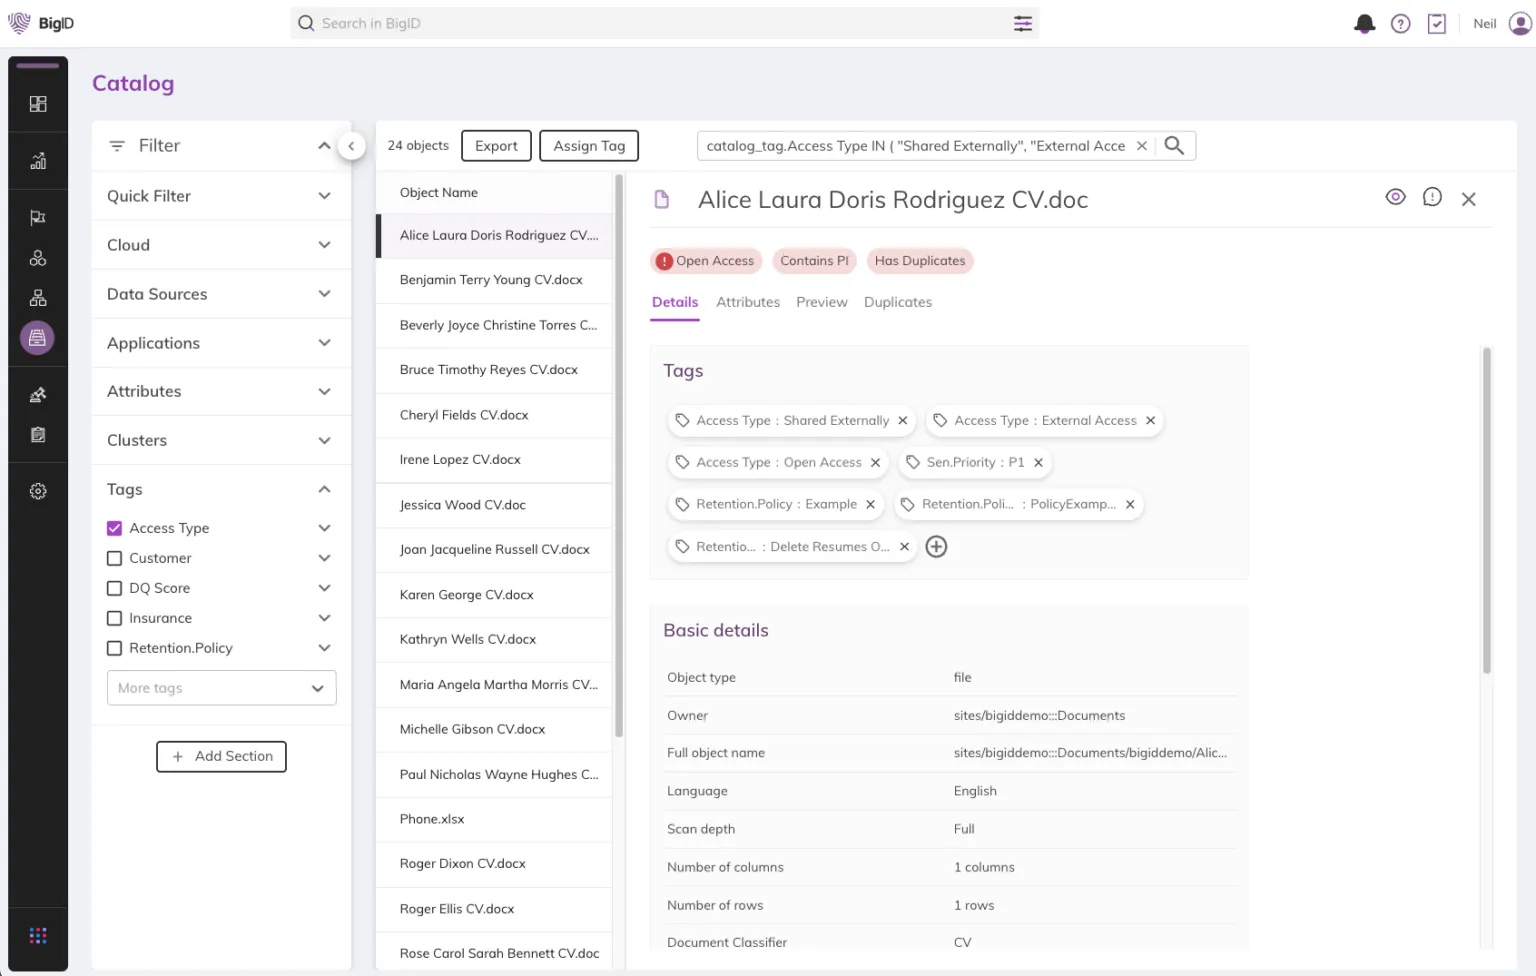Click the Assign Tag button
The width and height of the screenshot is (1536, 976).
(x=589, y=146)
